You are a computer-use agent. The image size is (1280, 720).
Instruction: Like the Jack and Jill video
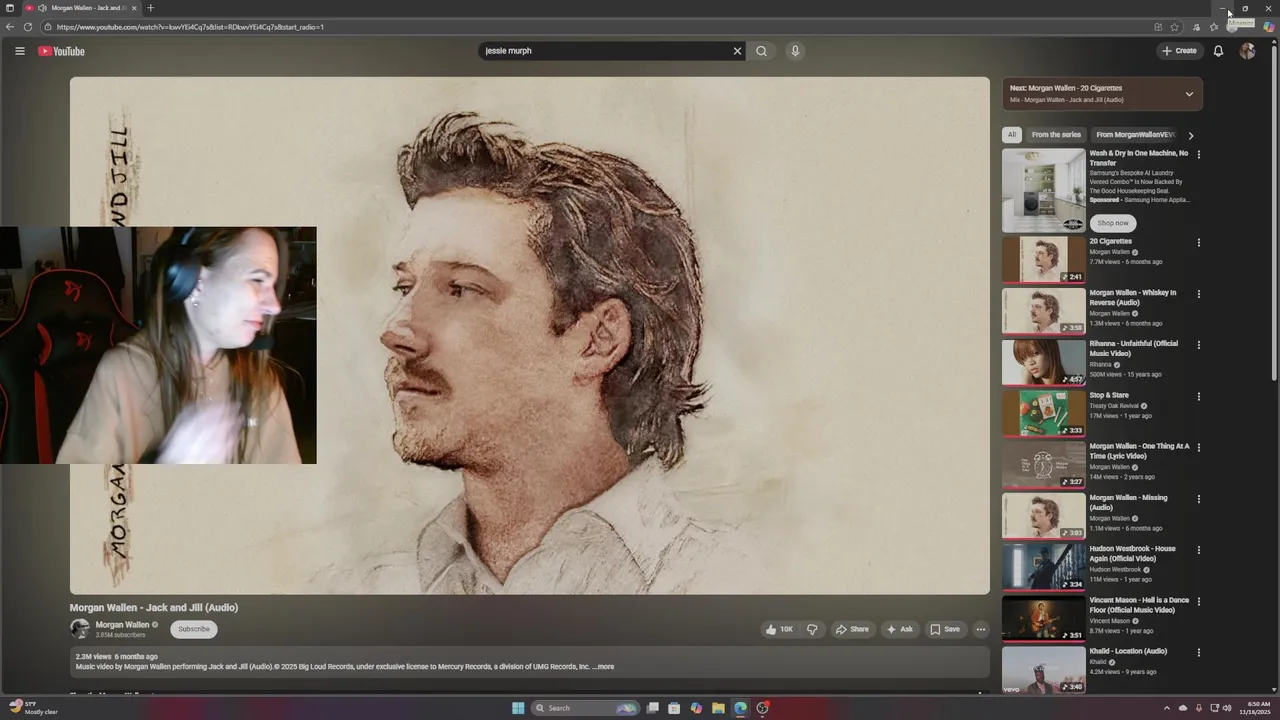(779, 629)
